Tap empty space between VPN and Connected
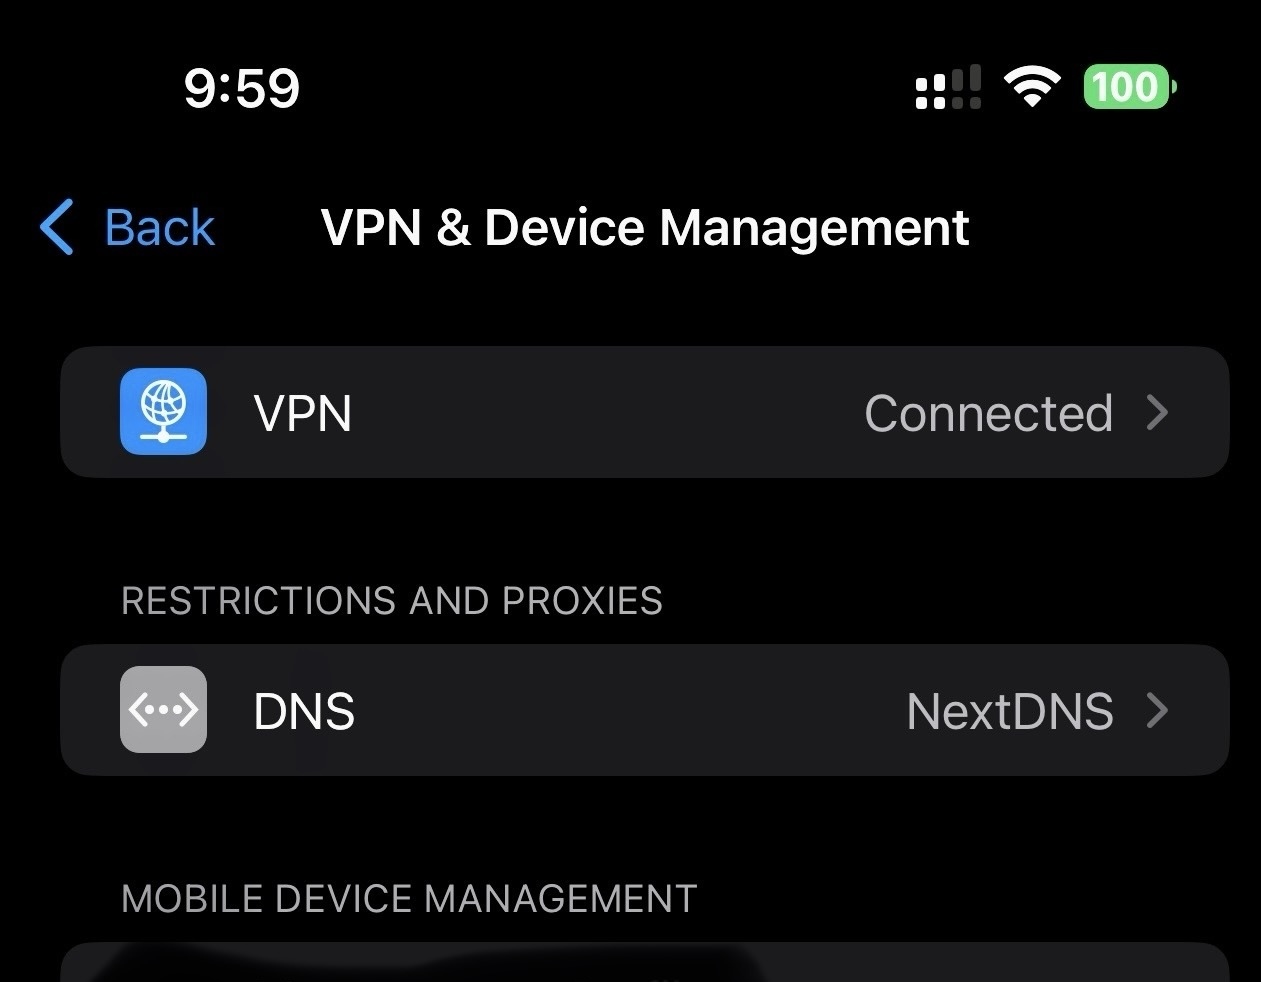1261x982 pixels. (x=600, y=412)
